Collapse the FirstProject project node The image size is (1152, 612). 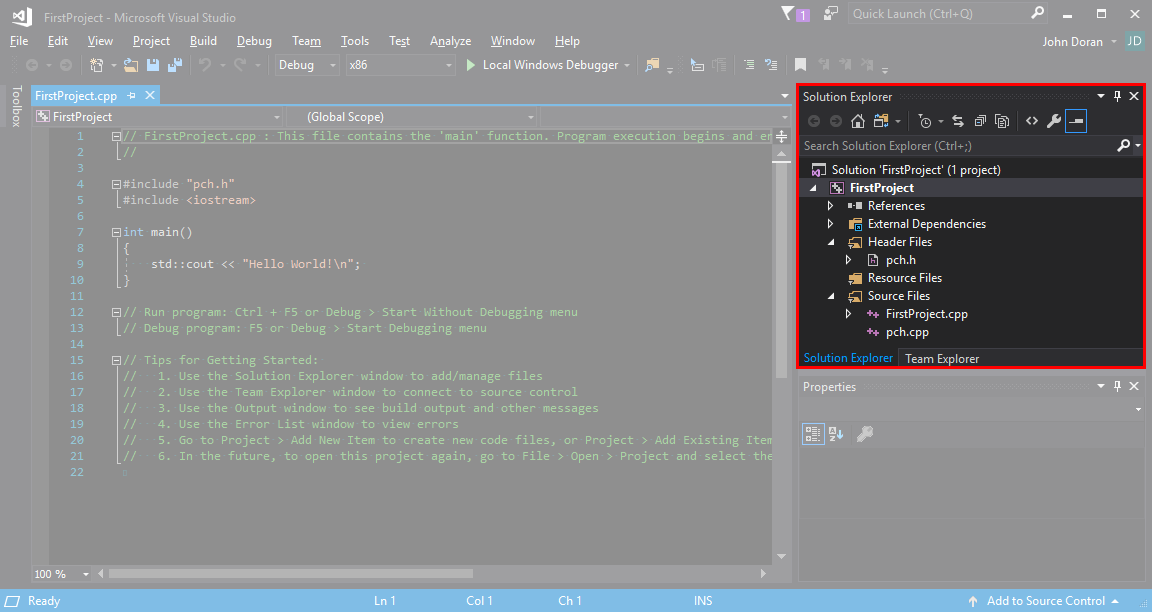813,188
